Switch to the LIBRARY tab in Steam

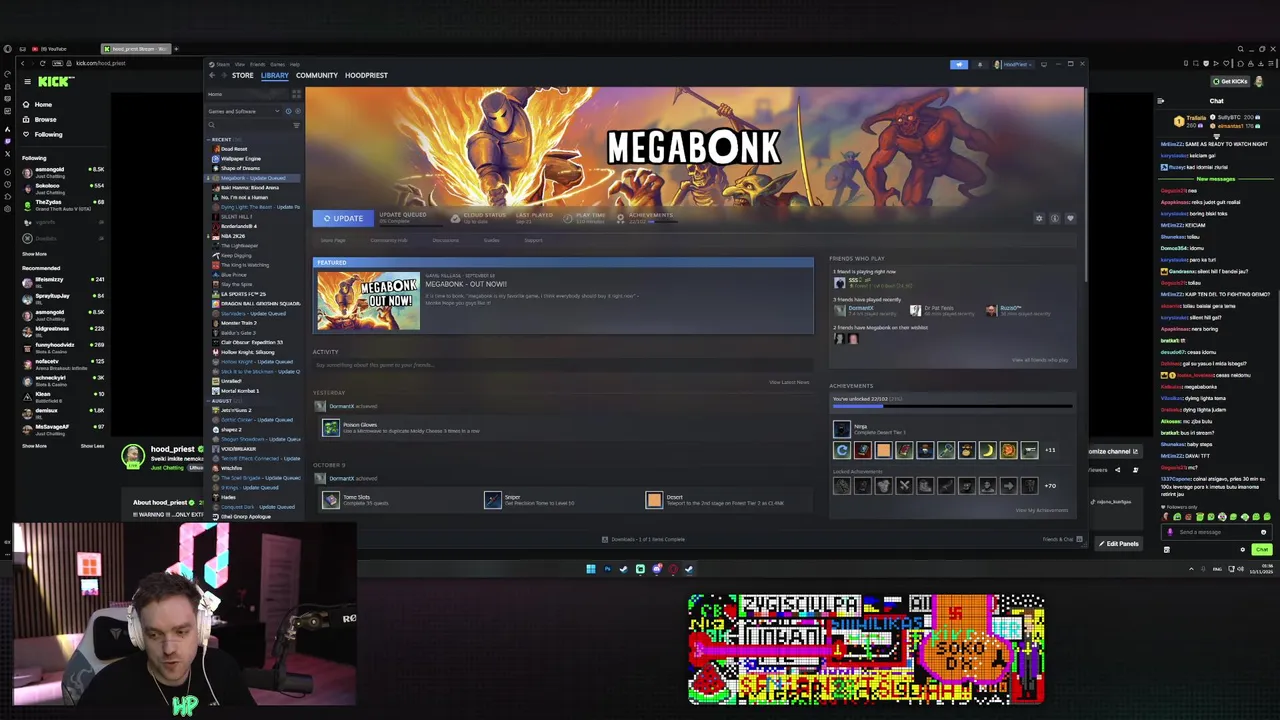coord(274,75)
